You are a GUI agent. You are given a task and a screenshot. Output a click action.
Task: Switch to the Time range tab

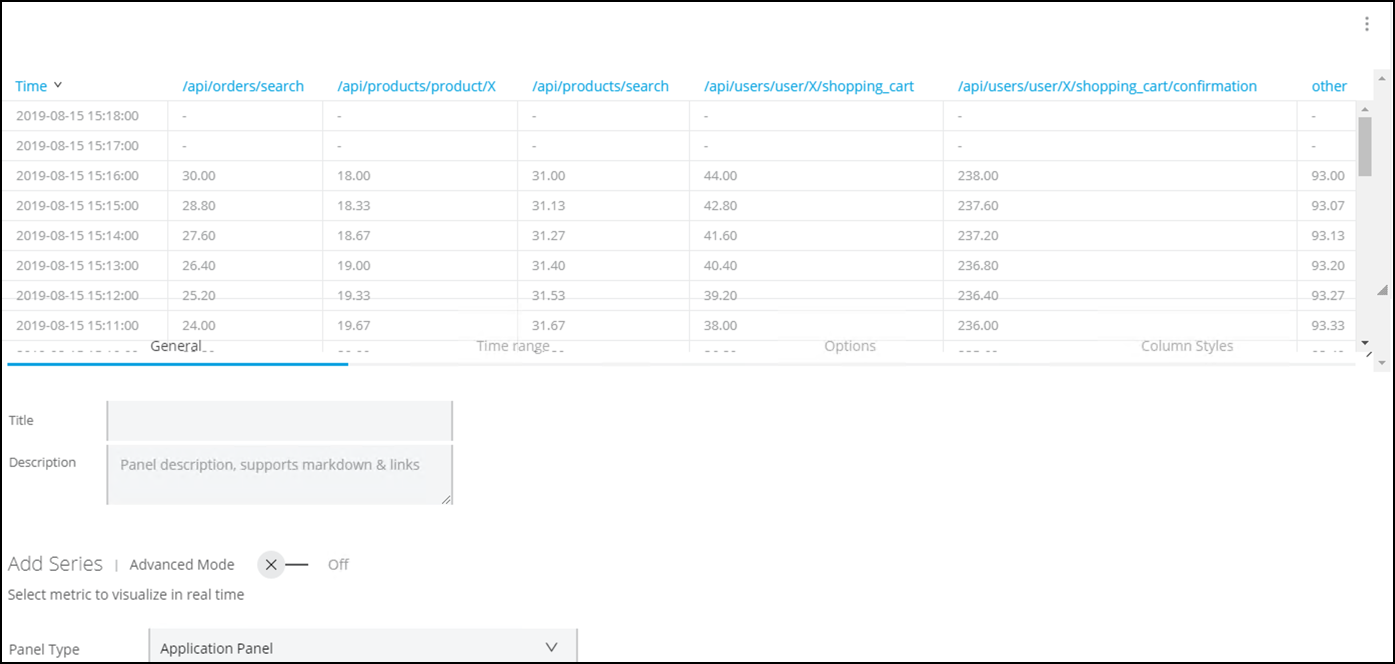[512, 346]
